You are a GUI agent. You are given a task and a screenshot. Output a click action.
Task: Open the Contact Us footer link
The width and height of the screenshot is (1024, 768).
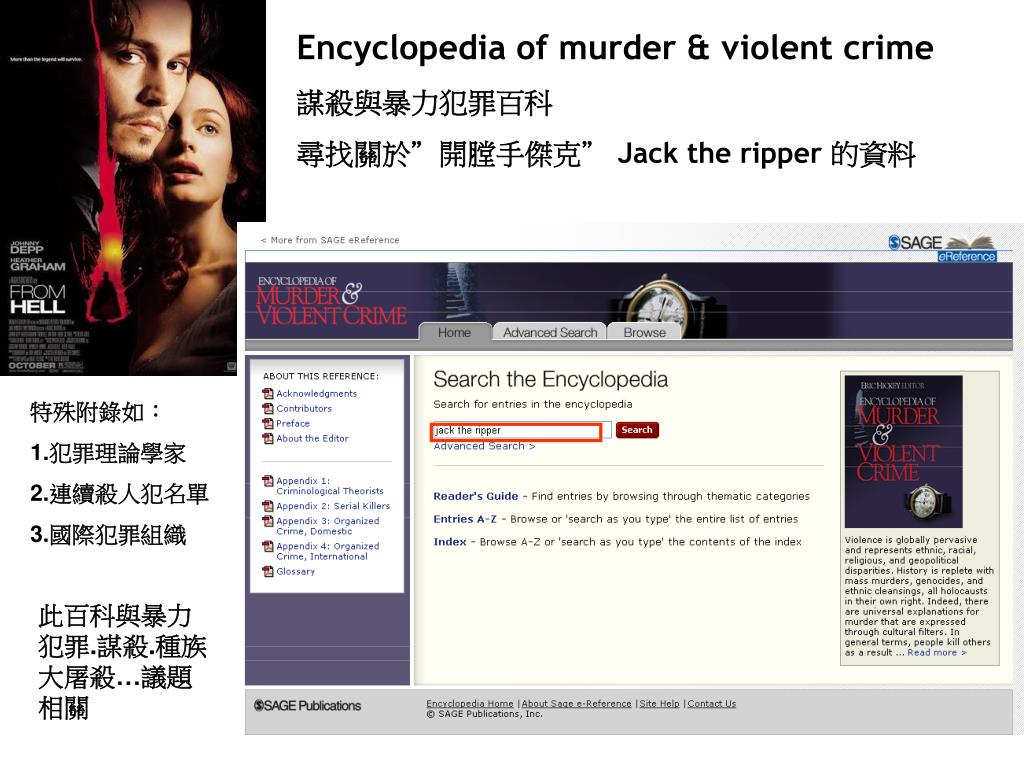coord(711,703)
